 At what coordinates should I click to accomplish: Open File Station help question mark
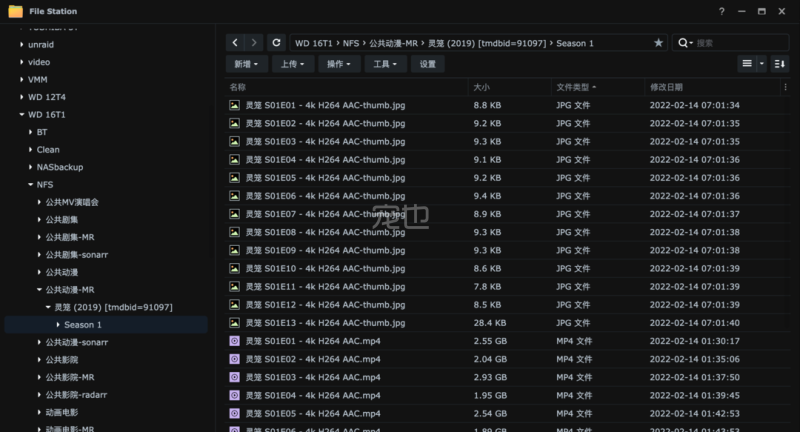722,11
